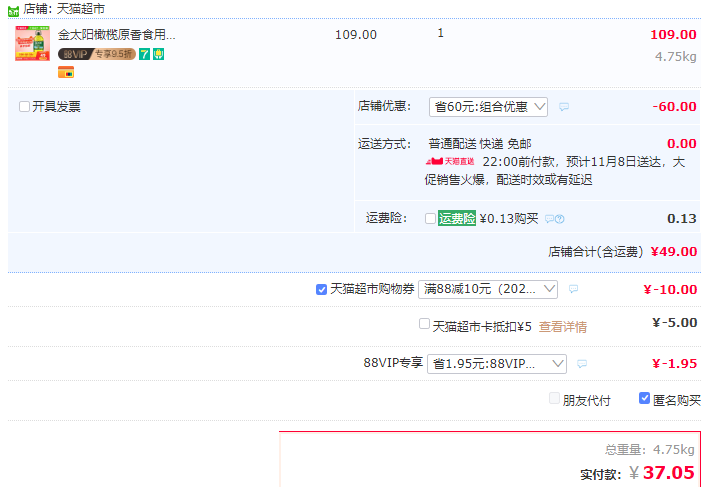Screen dimensions: 703x487
Task: Open the olive oil product thumbnail
Action: click(32, 43)
